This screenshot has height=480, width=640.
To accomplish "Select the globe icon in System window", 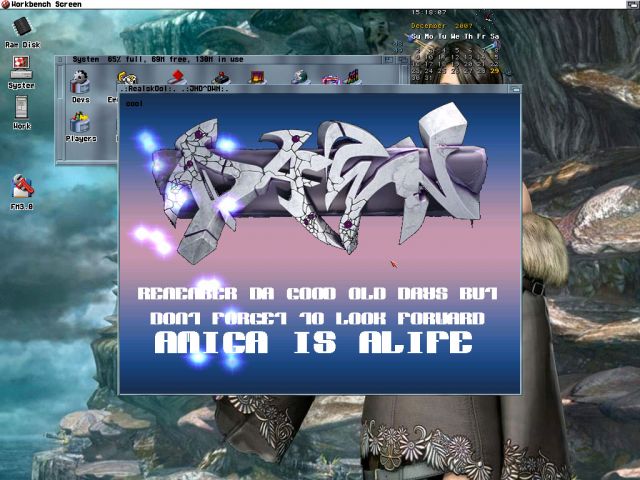I will point(301,77).
